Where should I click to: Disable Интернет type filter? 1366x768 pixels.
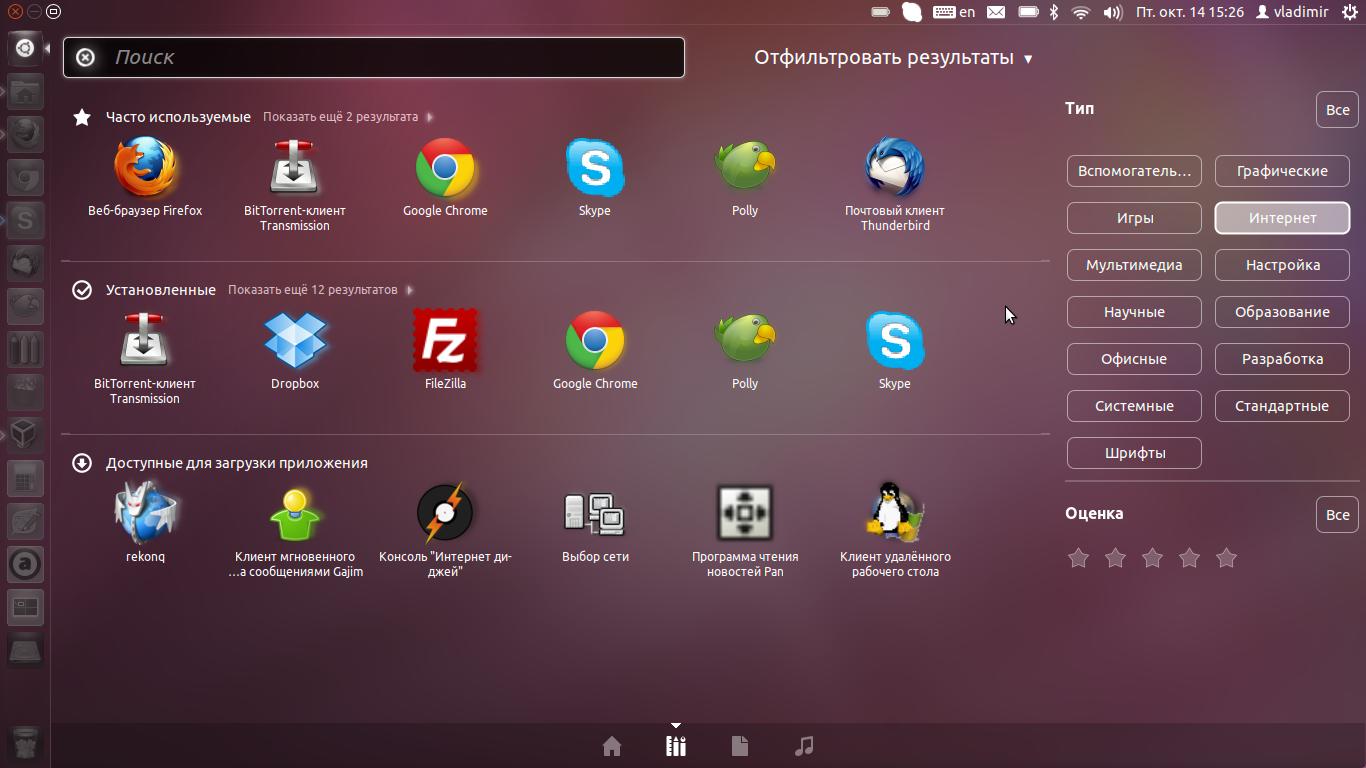pos(1282,218)
